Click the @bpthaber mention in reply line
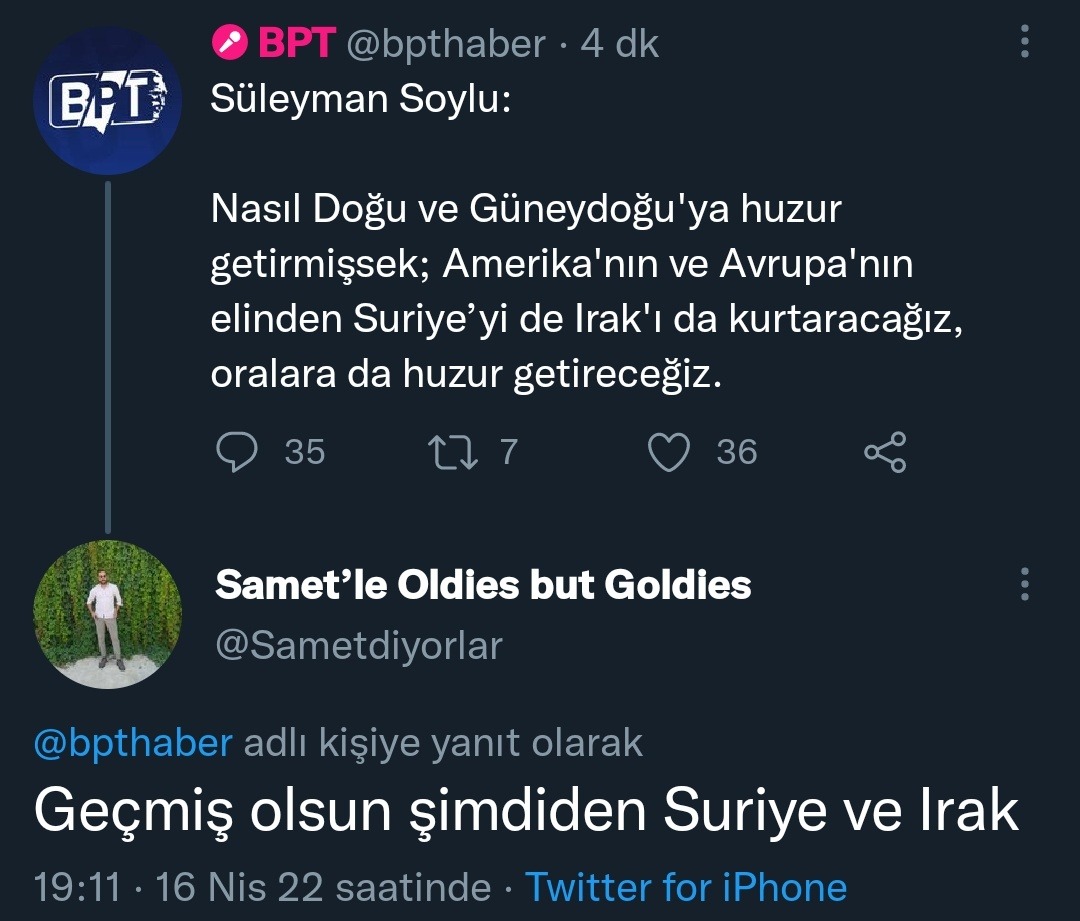Viewport: 1080px width, 921px height. pyautogui.click(x=133, y=743)
